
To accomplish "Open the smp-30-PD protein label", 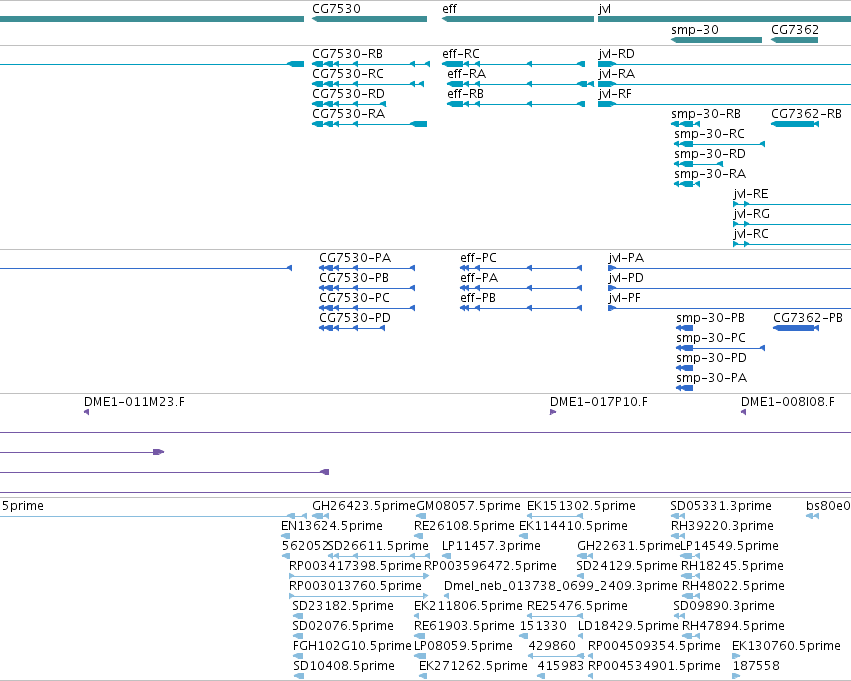I will click(x=712, y=358).
